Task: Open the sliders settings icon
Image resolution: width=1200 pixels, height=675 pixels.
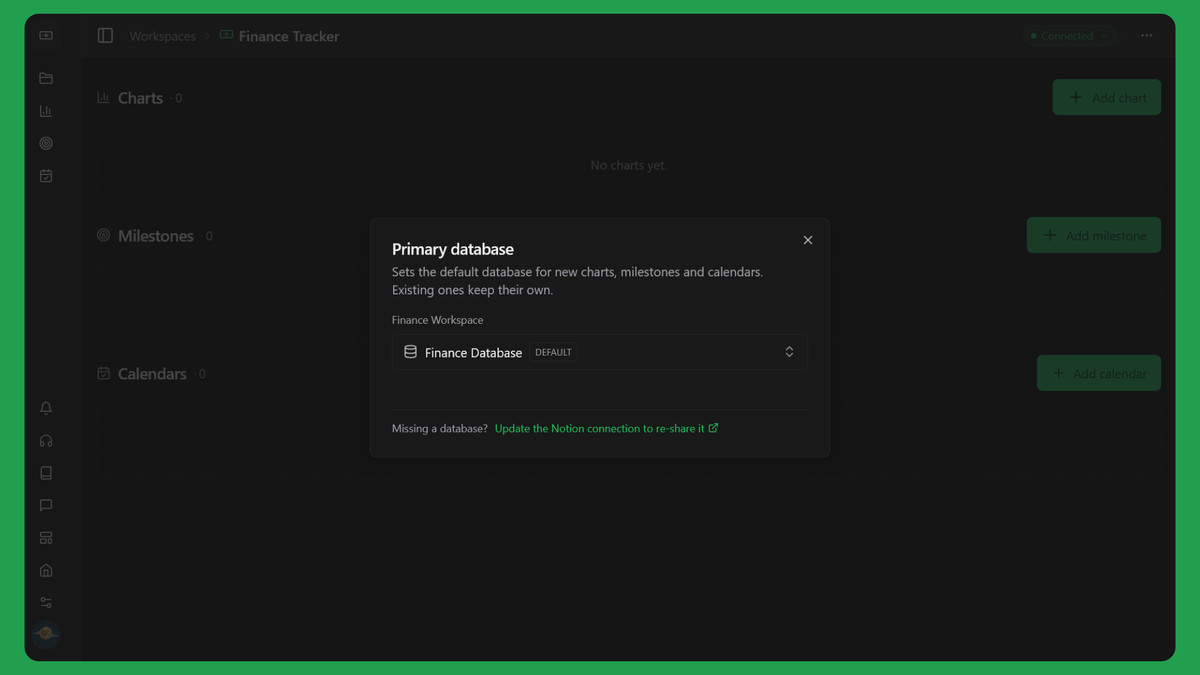Action: (x=46, y=602)
